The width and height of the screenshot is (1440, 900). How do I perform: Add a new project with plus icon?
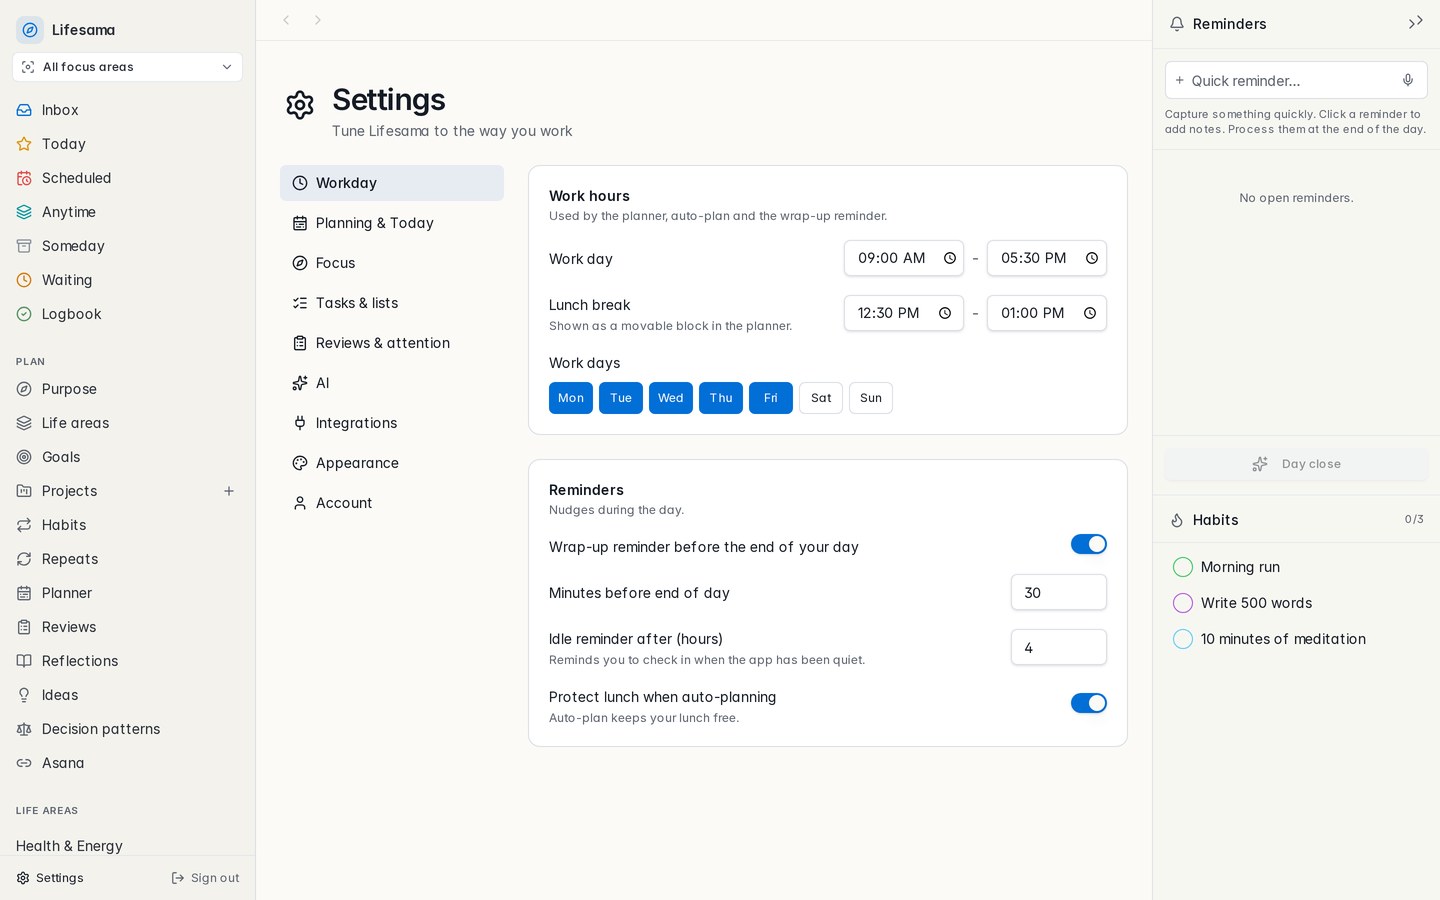pos(229,491)
